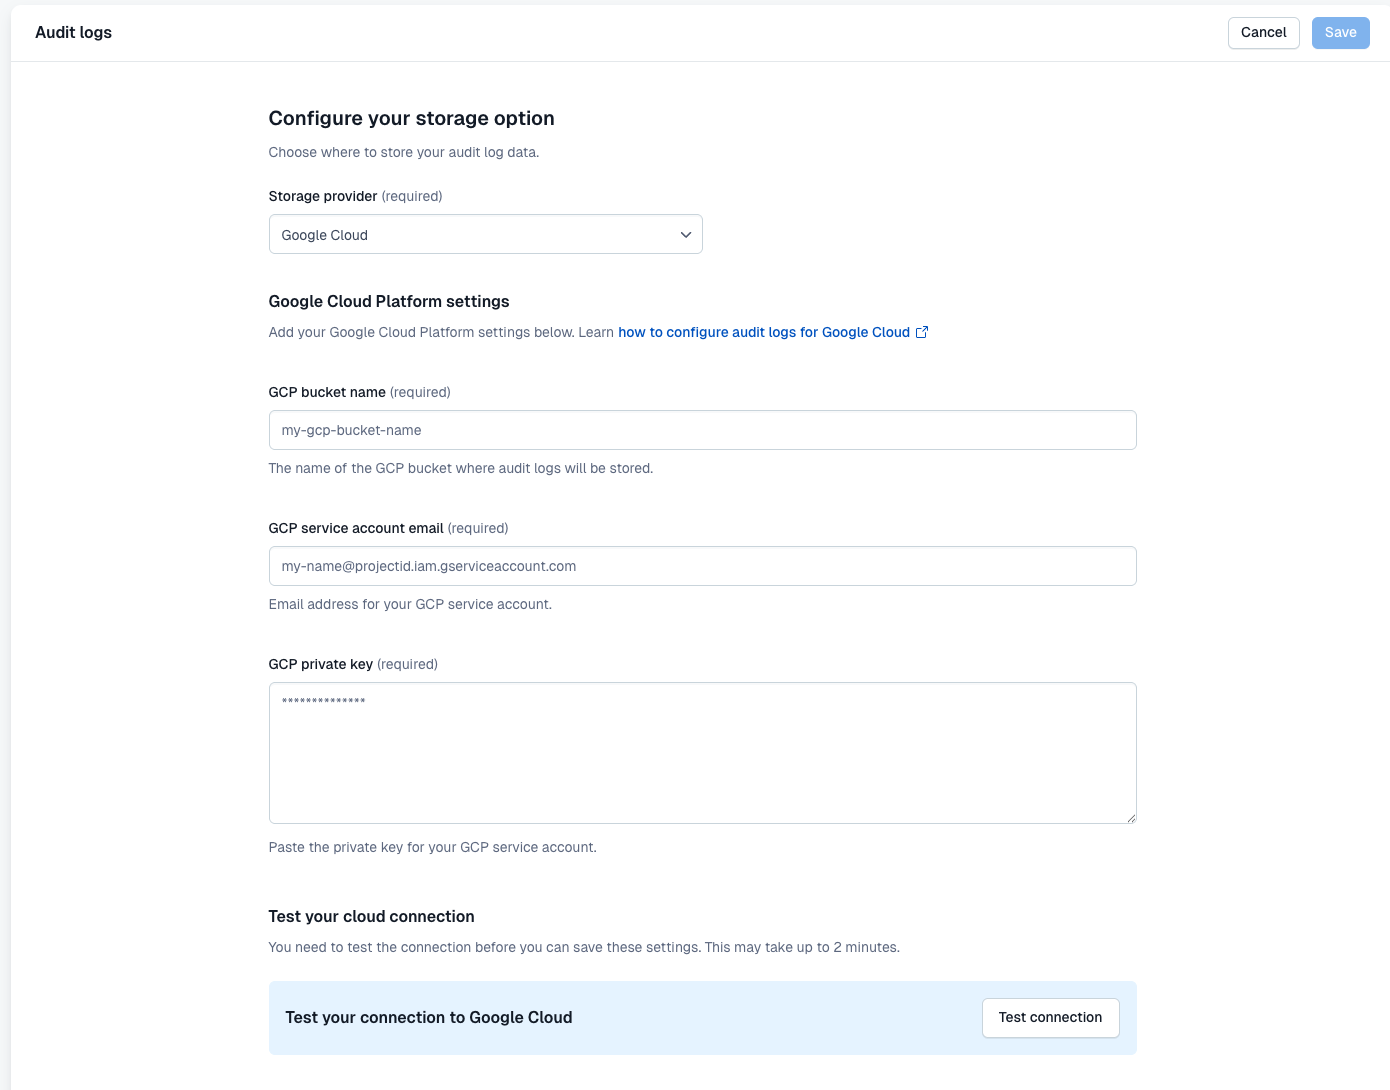Click the resize handle of the private key box
Viewport: 1390px width, 1090px height.
point(1131,817)
